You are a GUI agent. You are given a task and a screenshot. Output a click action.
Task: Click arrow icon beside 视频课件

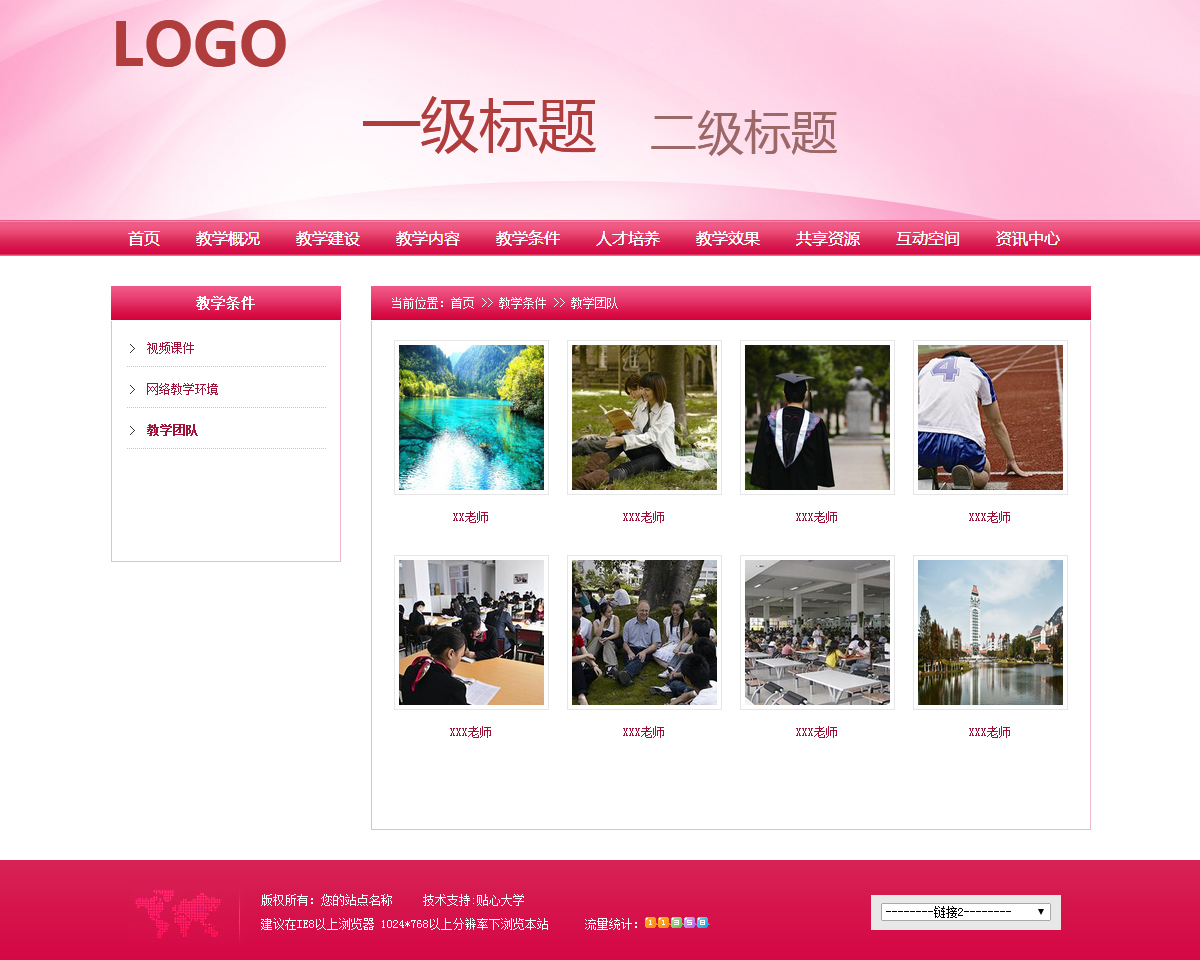(132, 348)
